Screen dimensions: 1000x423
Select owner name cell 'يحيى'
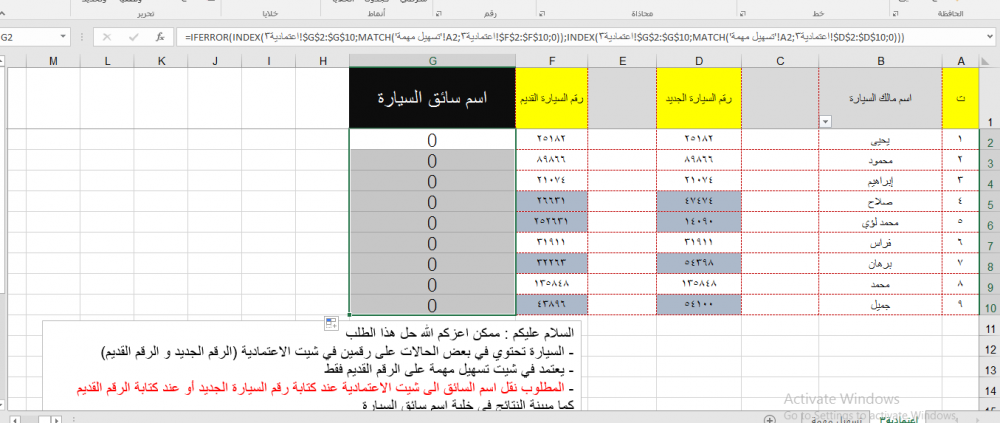[881, 138]
